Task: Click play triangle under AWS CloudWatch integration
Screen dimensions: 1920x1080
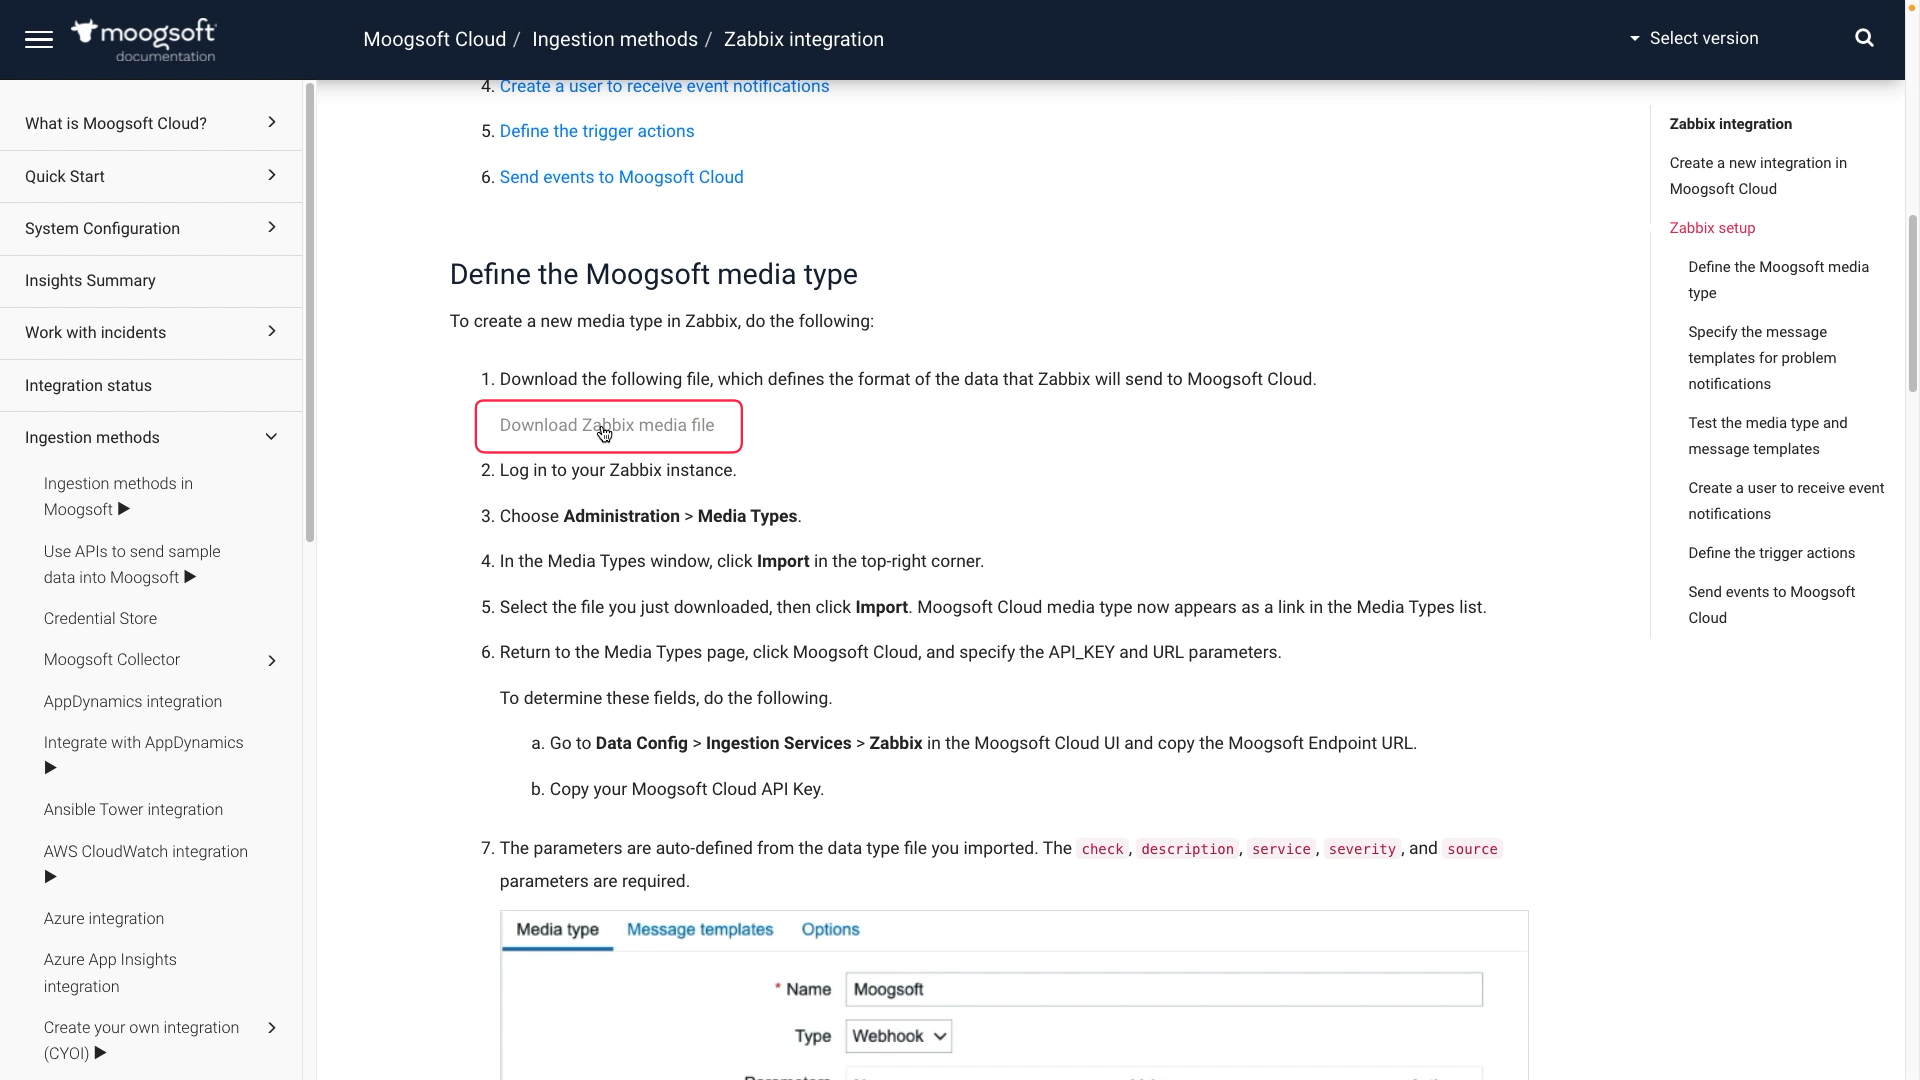Action: 50,877
